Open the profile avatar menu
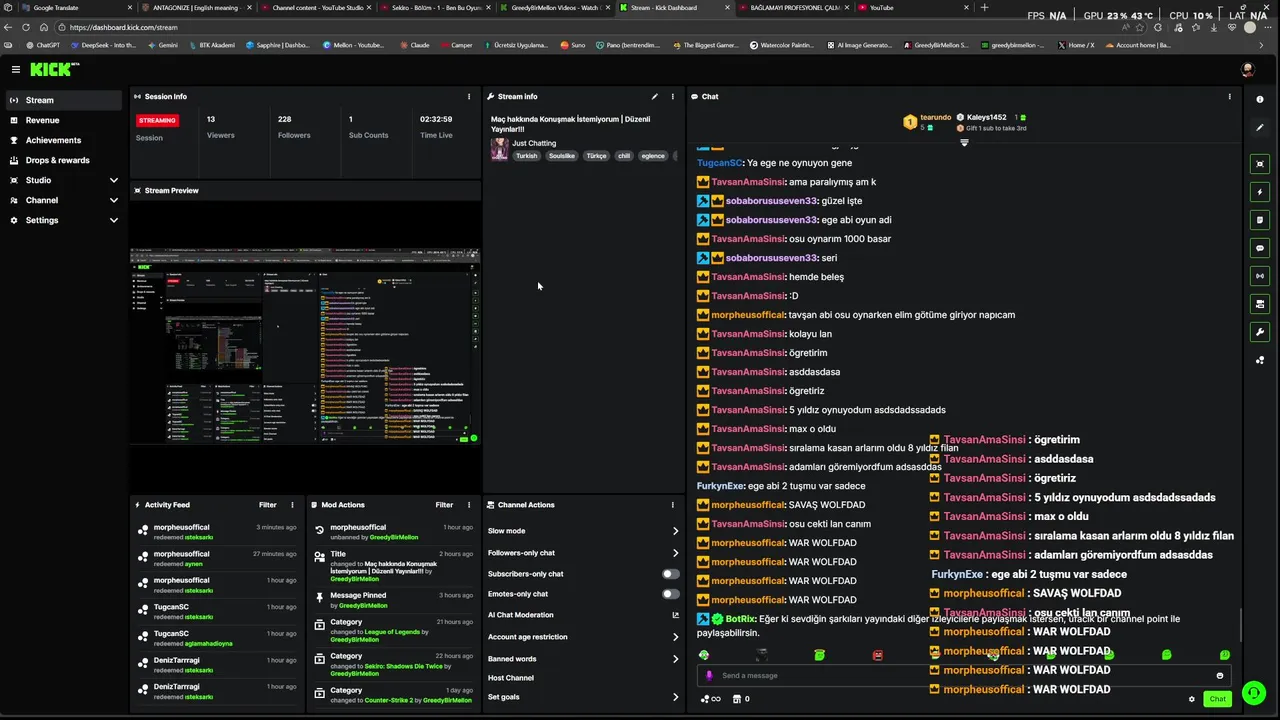The image size is (1280, 720). pyautogui.click(x=1247, y=69)
